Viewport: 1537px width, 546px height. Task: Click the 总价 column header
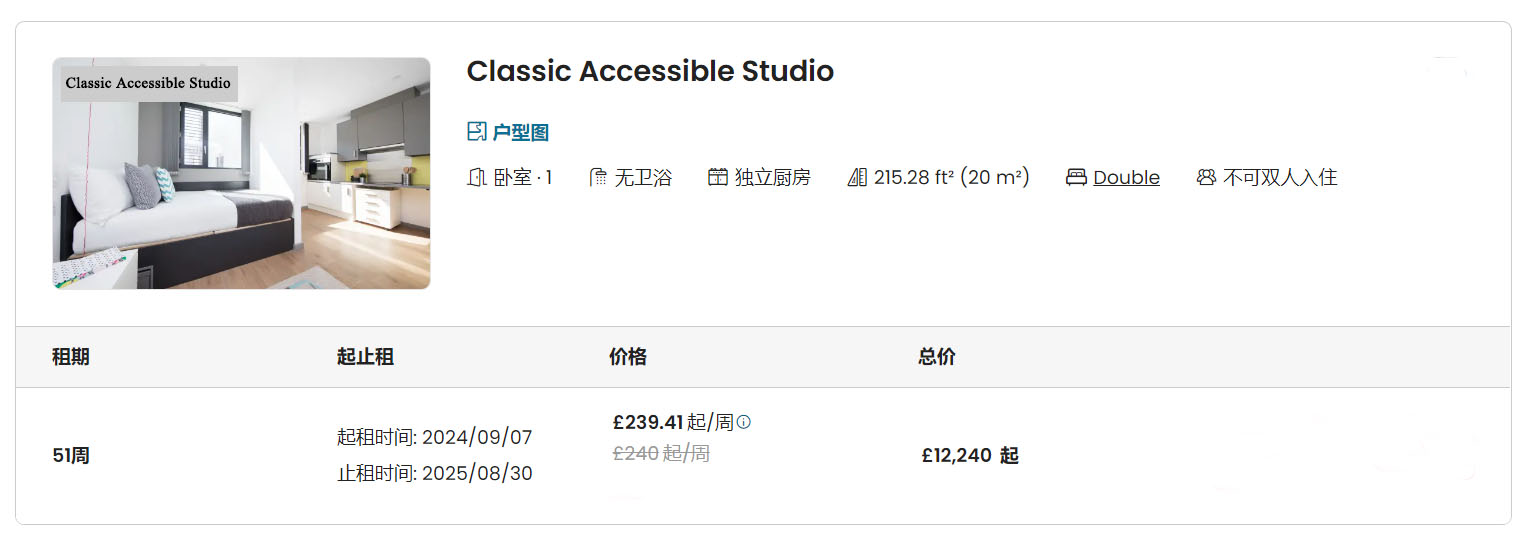pyautogui.click(x=937, y=357)
